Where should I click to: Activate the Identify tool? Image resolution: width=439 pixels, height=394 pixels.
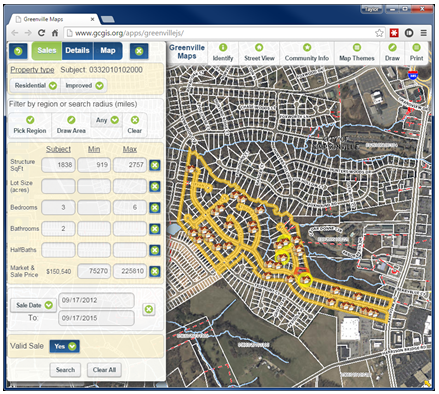point(223,53)
